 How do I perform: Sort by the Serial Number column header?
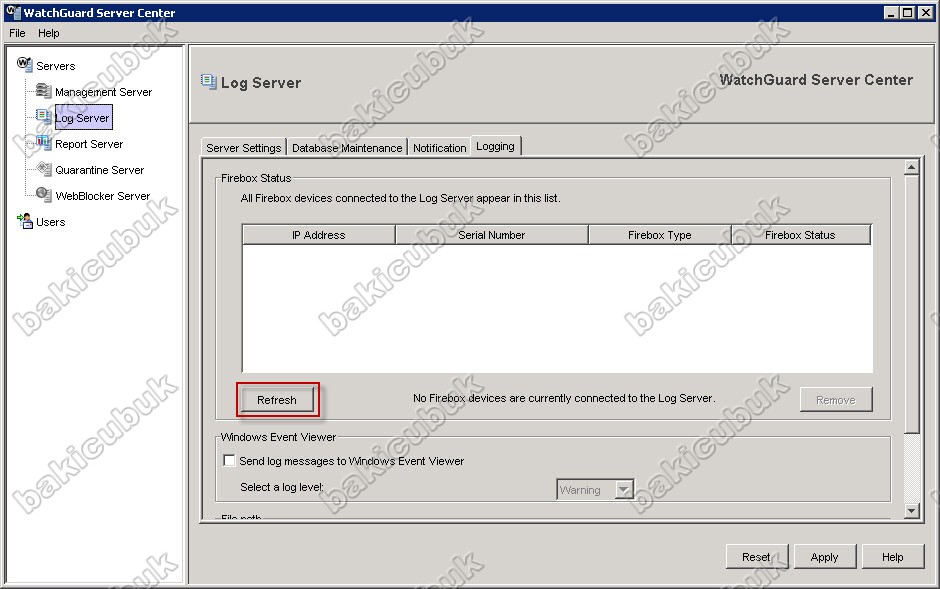pyautogui.click(x=492, y=235)
